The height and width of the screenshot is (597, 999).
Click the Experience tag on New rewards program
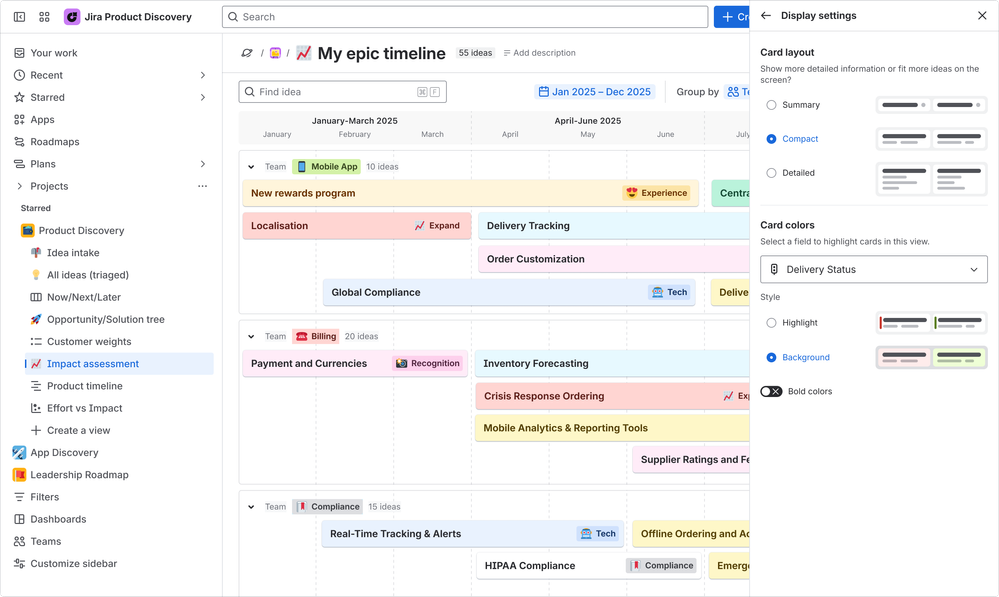(657, 193)
